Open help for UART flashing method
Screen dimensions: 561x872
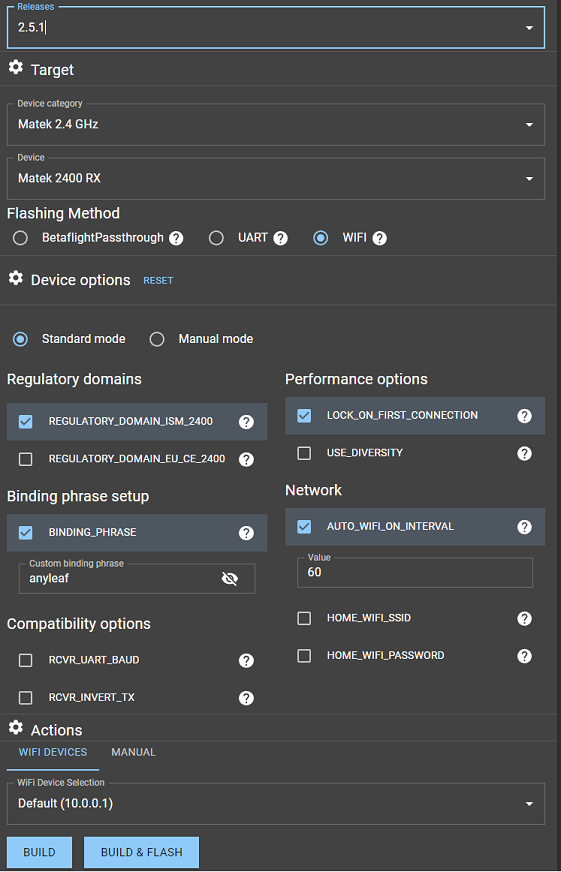281,238
